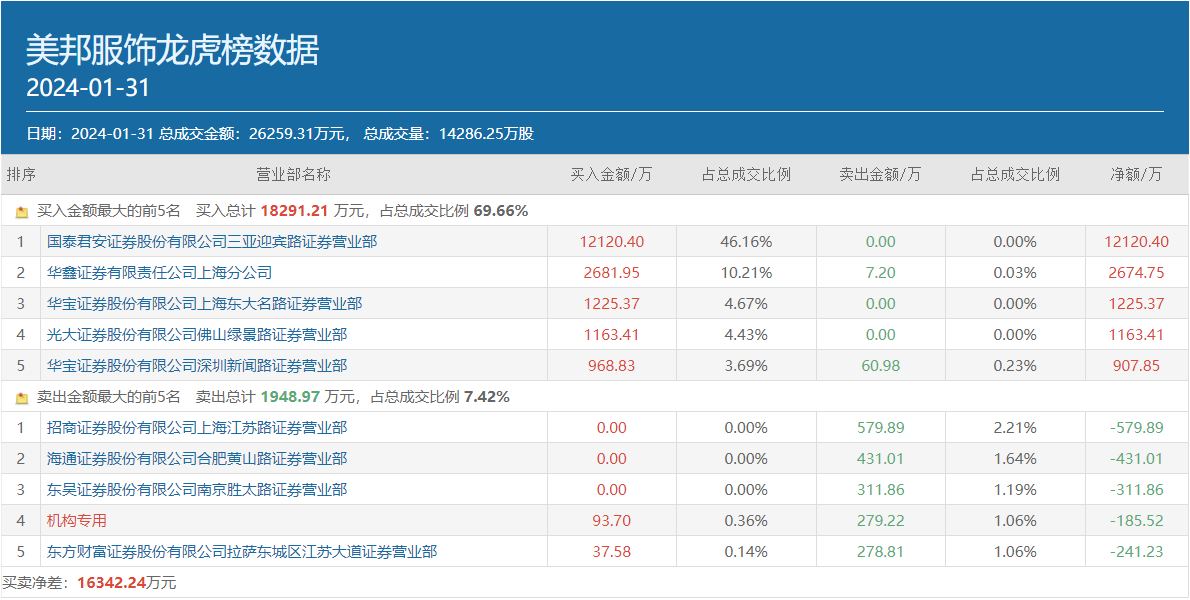Click the 买卖净差 16342.24 value
This screenshot has height=600, width=1190.
119,583
